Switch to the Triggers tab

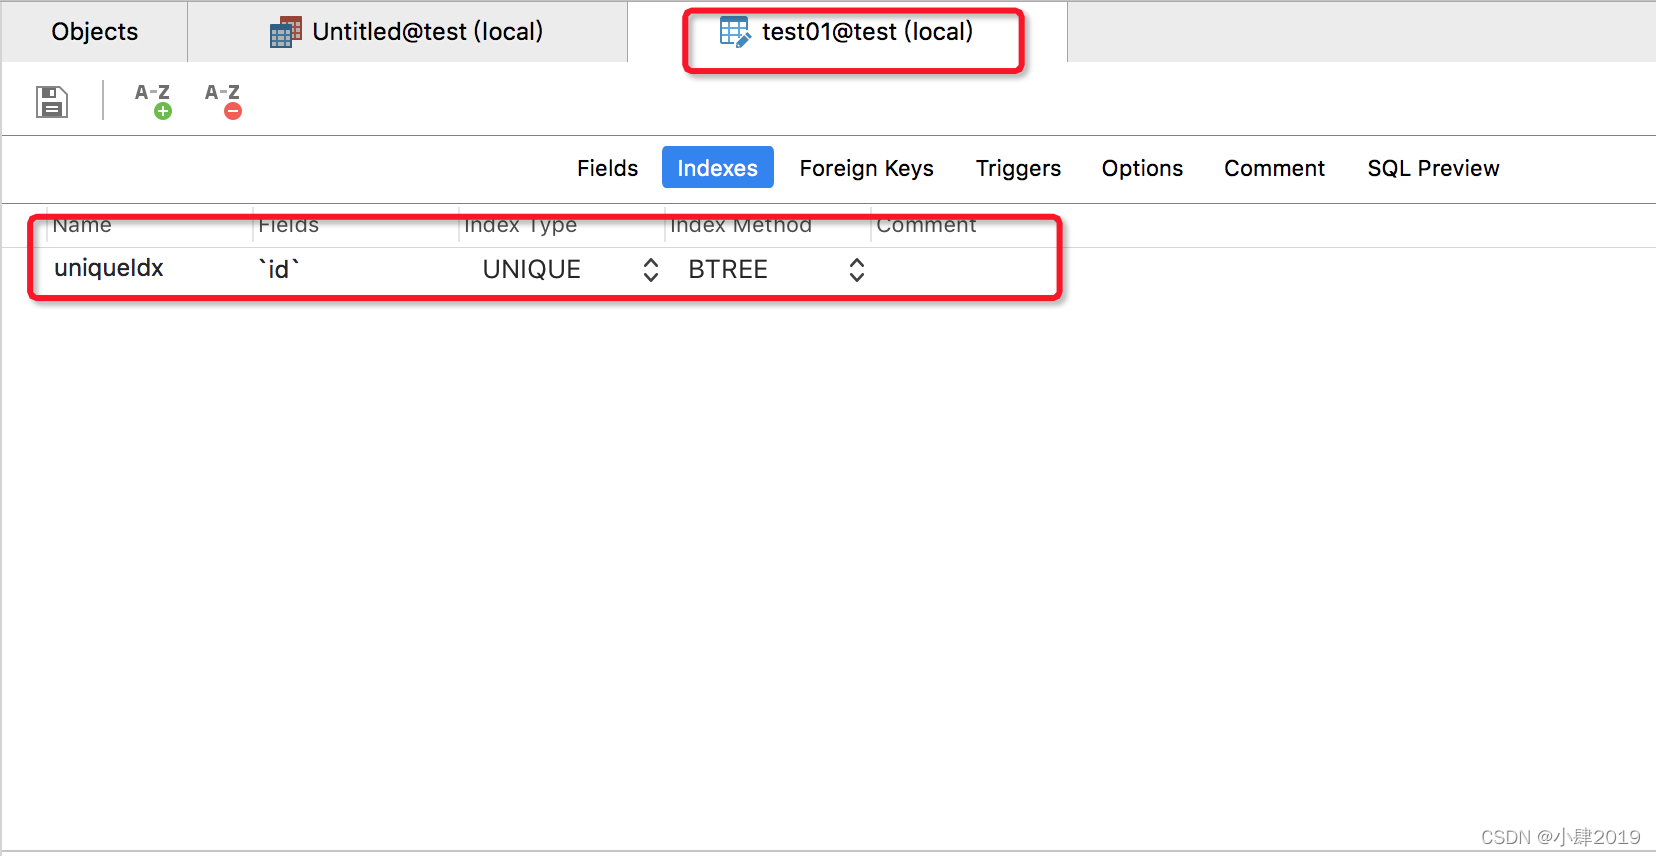pyautogui.click(x=1018, y=168)
